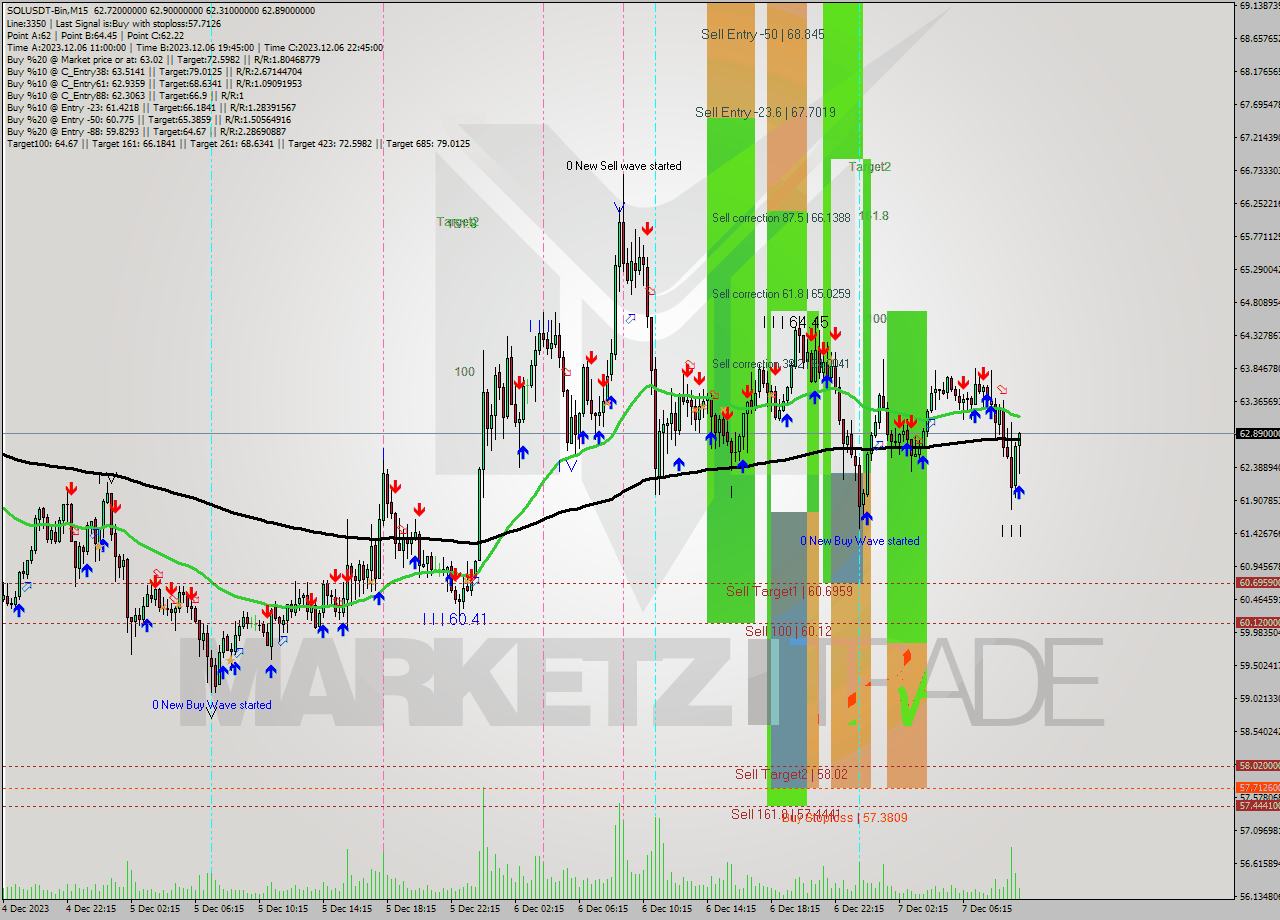Screen dimensions: 1280x920
Task: Click the '5 Dec 06:15' time label
Action: (x=218, y=909)
